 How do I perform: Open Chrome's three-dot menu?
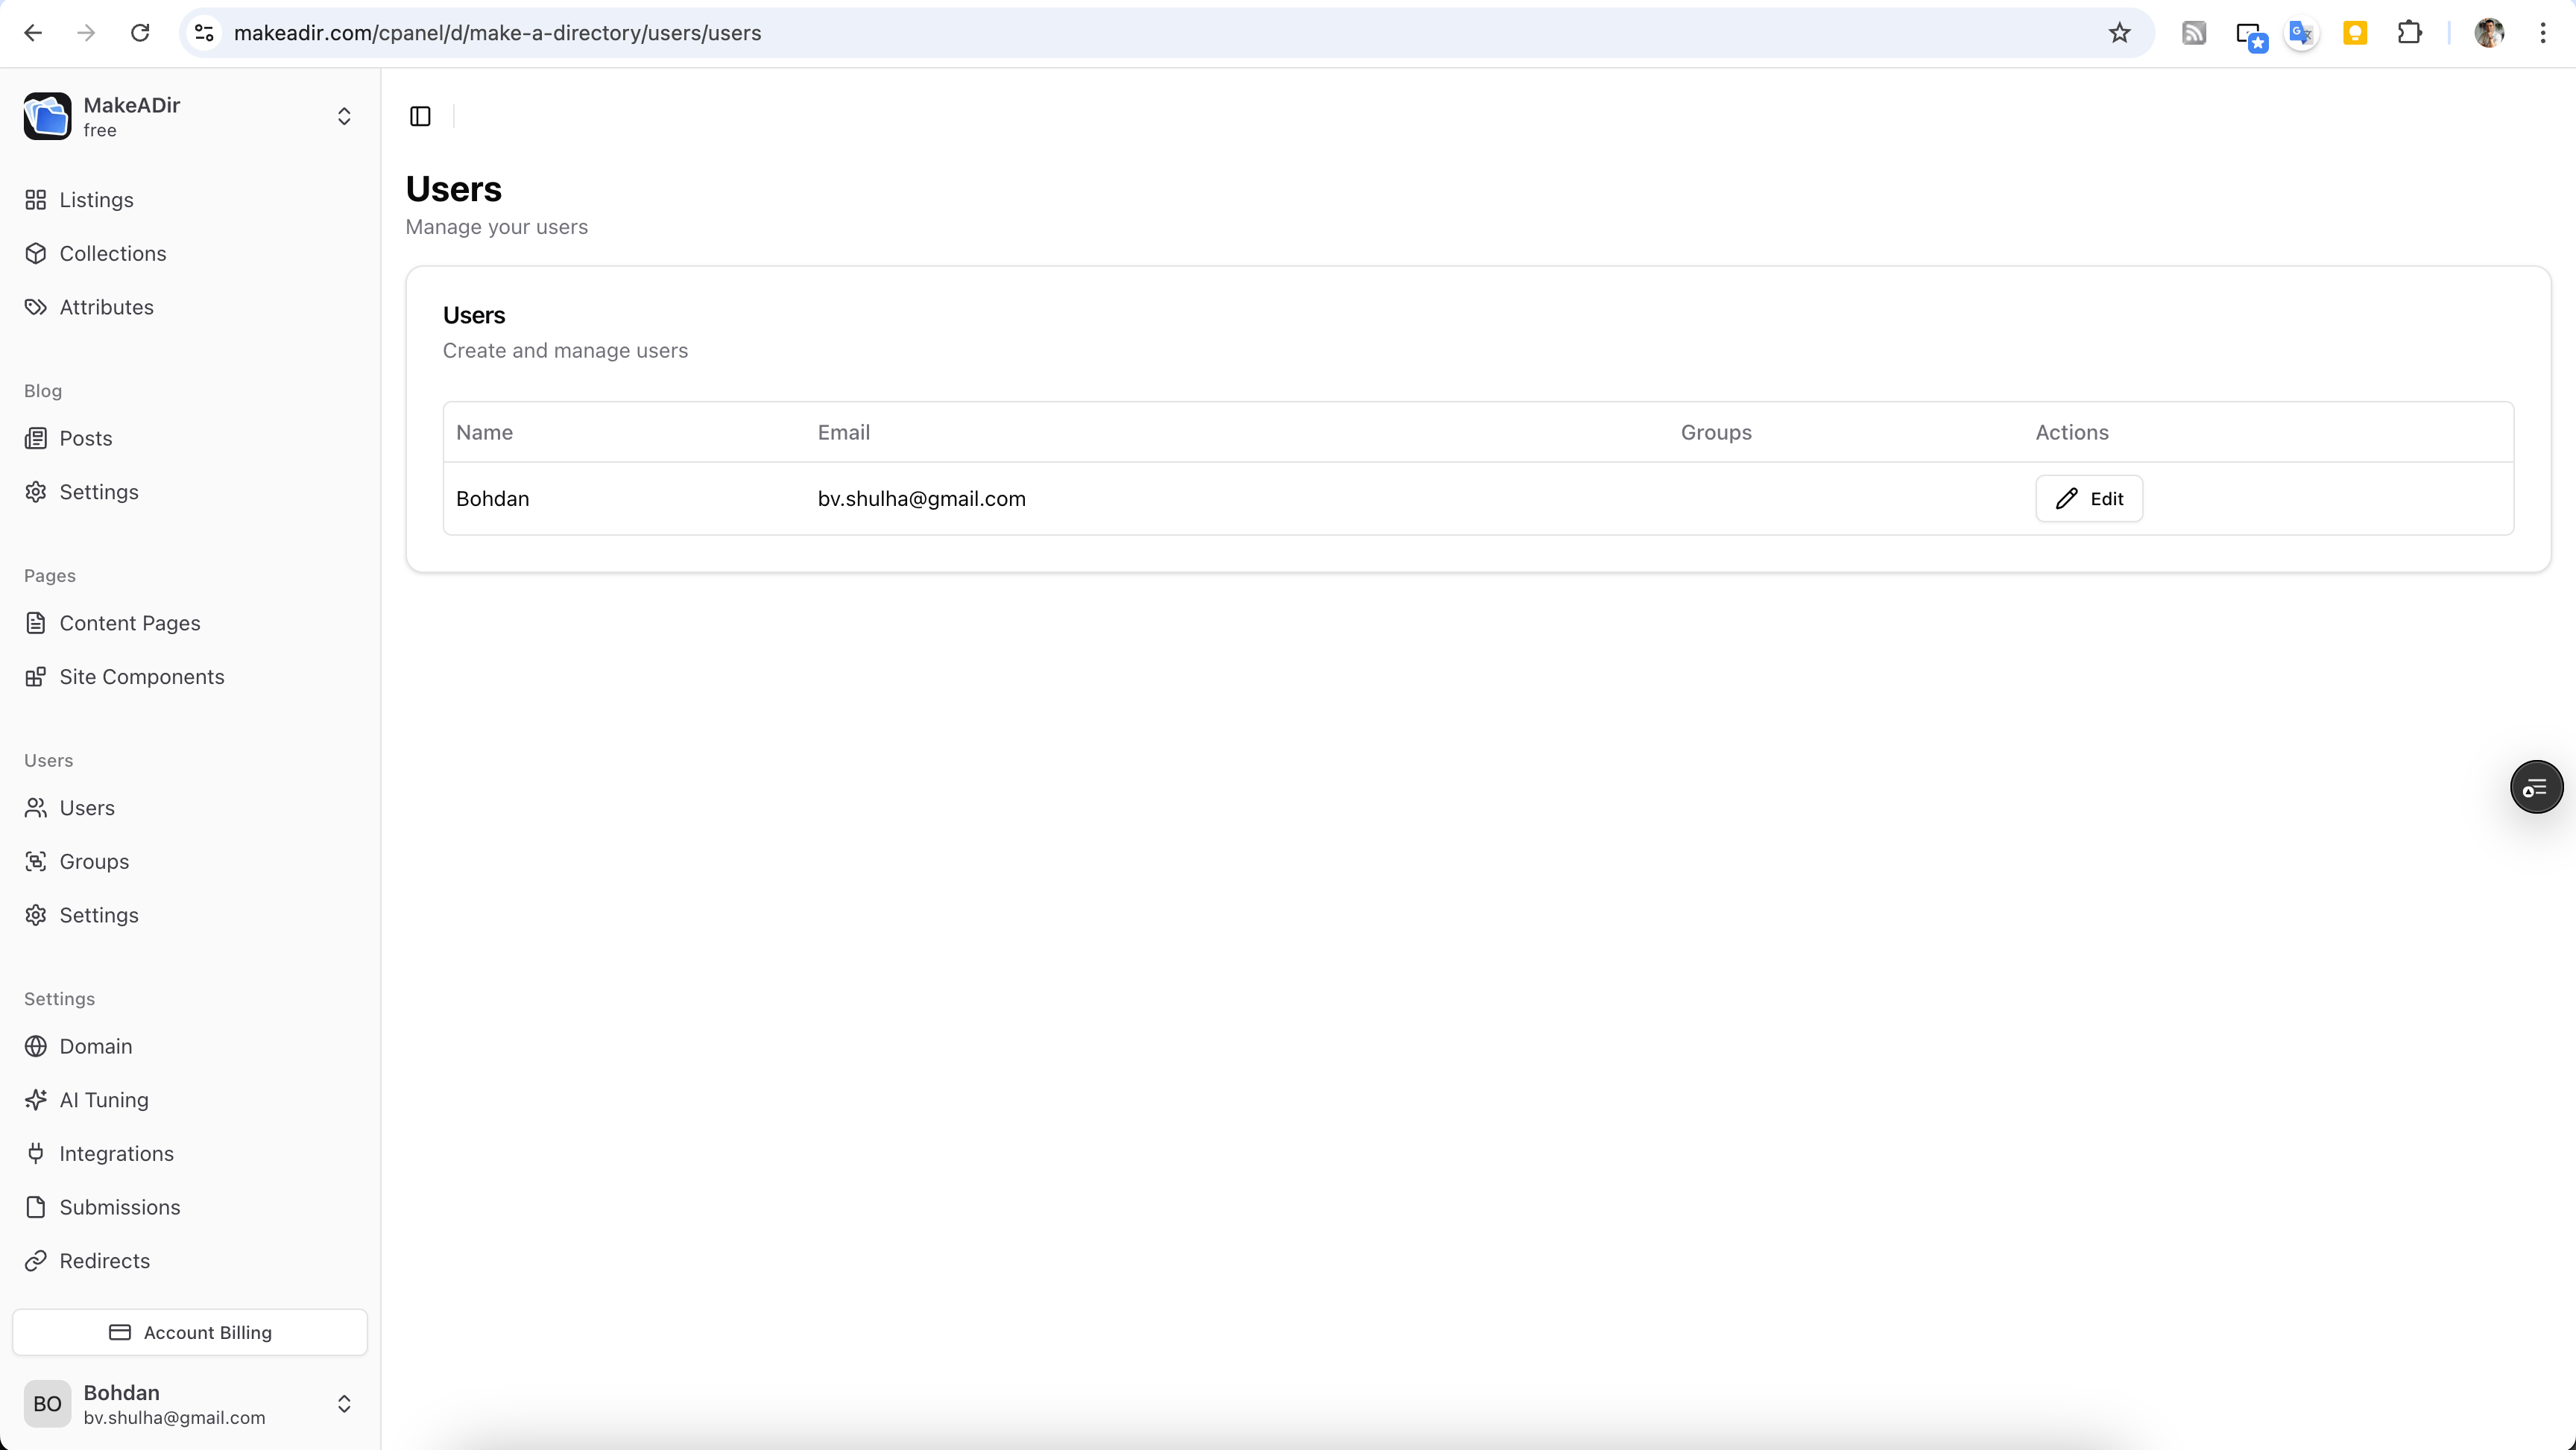point(2542,33)
